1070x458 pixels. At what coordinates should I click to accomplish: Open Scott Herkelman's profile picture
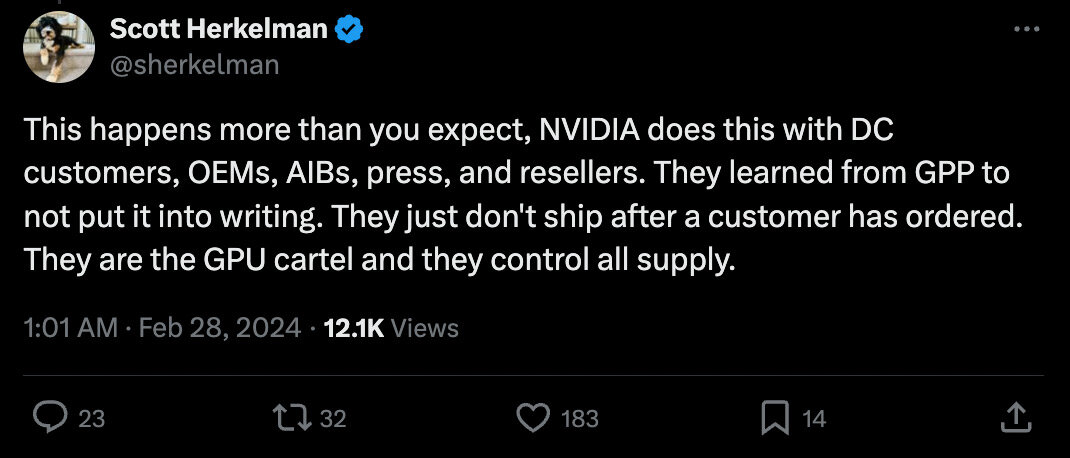click(x=58, y=47)
